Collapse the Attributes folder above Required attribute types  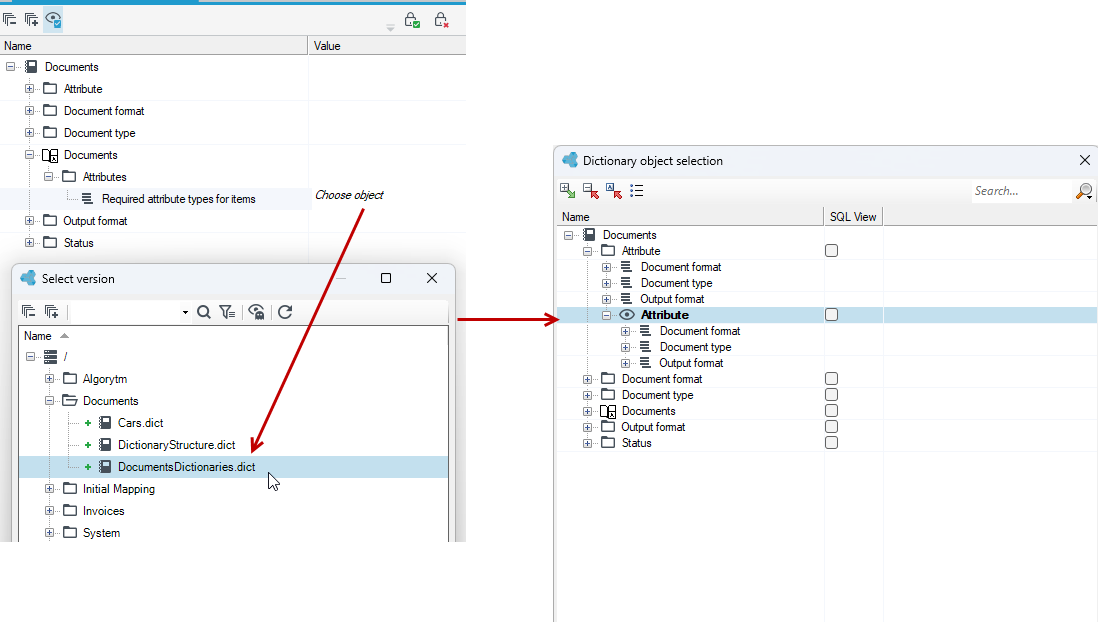[48, 177]
